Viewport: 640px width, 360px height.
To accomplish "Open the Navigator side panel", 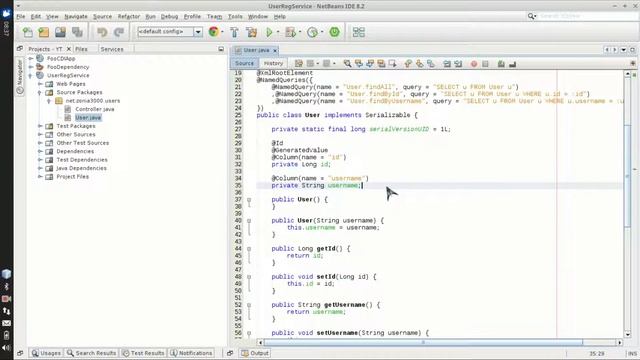I will pyautogui.click(x=20, y=77).
